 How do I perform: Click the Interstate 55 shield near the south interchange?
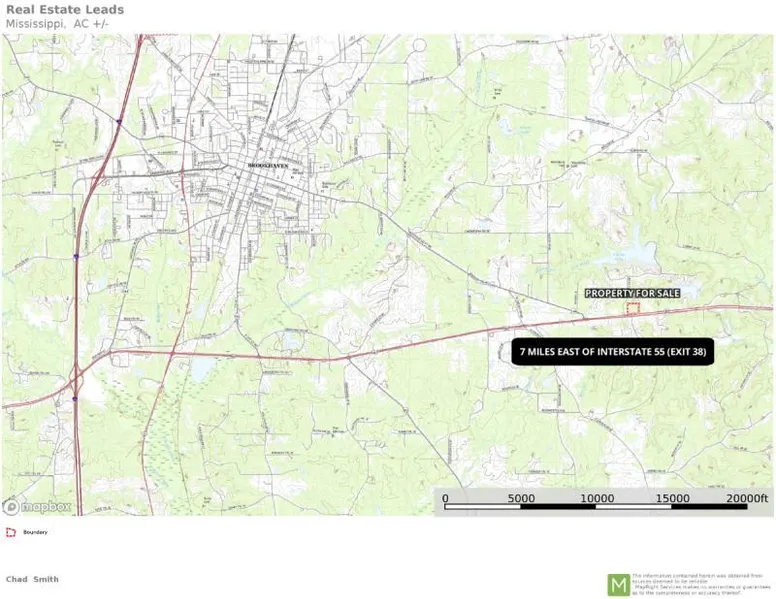click(74, 397)
